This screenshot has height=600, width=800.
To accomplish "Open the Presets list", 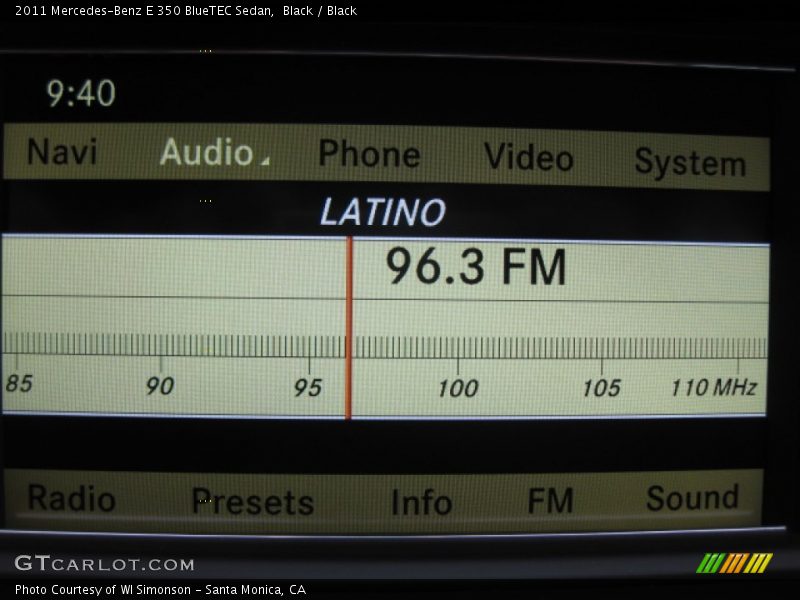I will (x=252, y=502).
